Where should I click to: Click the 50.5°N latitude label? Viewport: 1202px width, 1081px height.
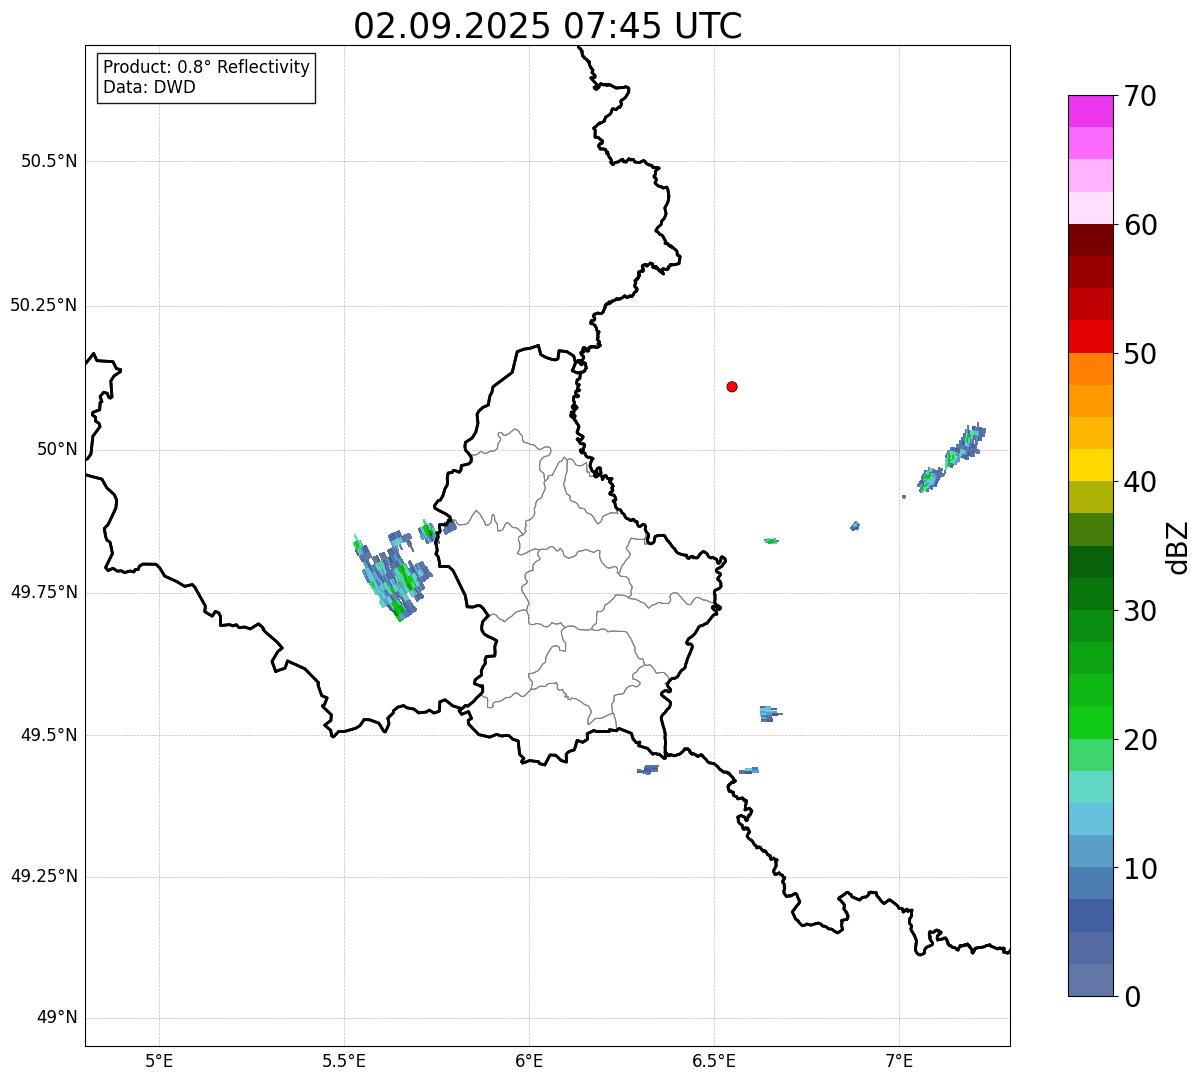coord(49,161)
